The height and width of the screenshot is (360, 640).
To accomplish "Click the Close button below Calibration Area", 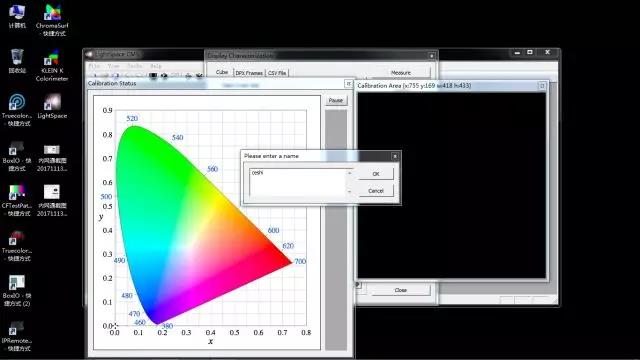I will pyautogui.click(x=401, y=290).
